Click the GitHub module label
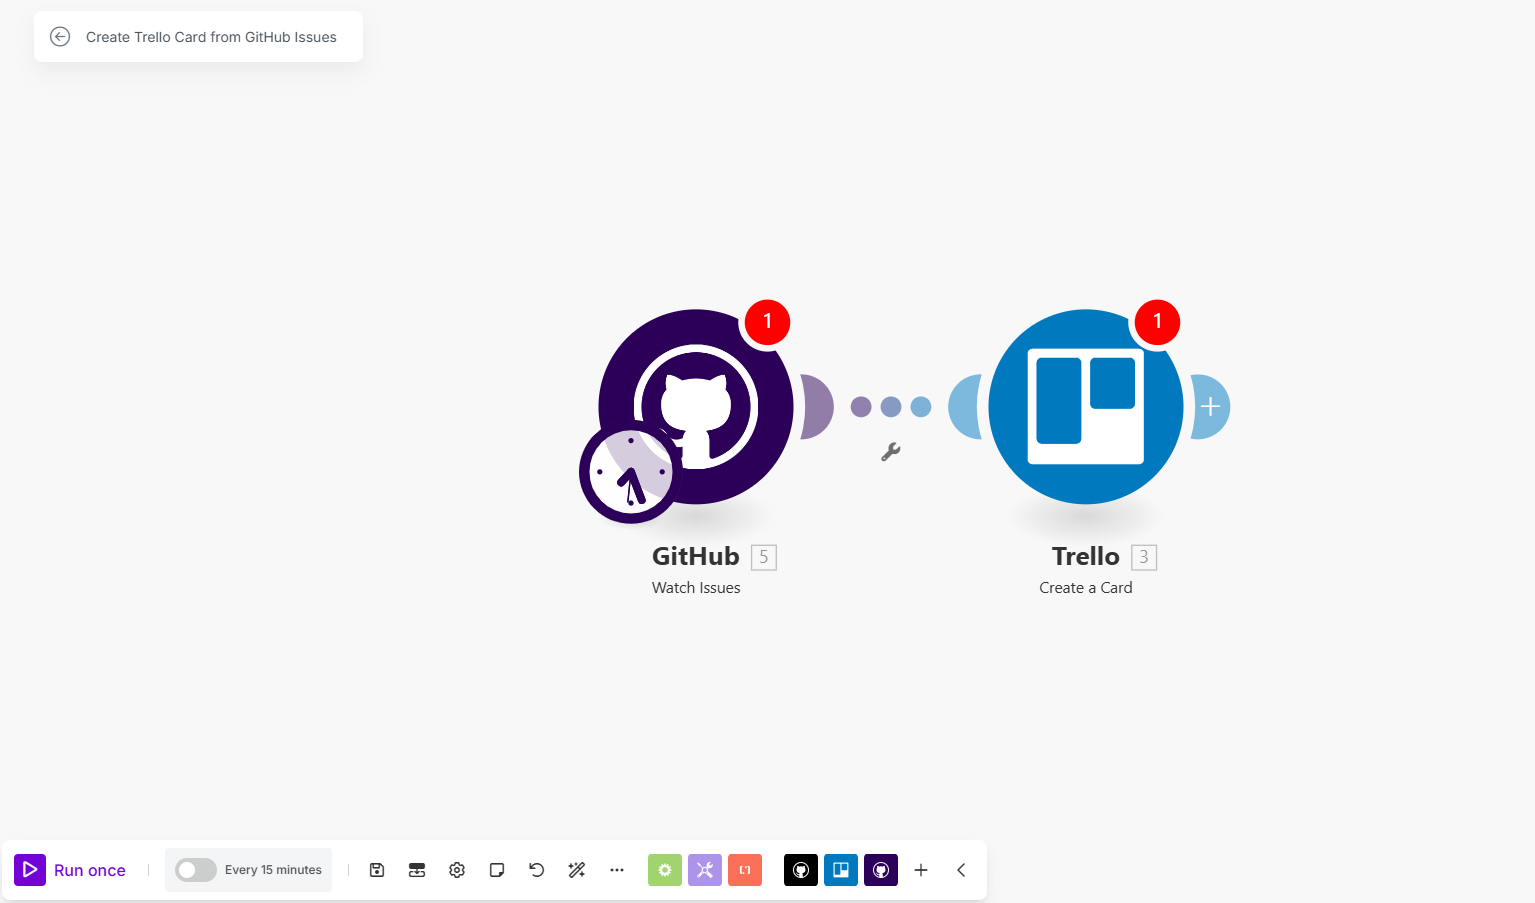 [696, 557]
